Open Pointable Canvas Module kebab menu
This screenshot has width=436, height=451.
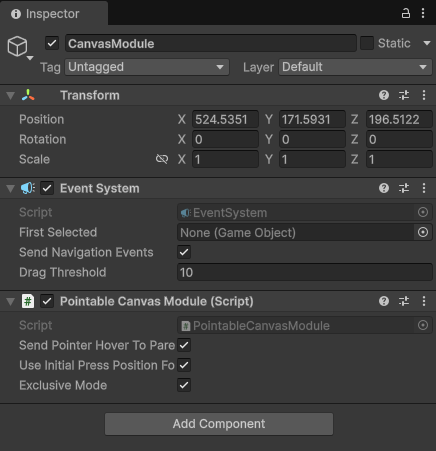coord(424,301)
